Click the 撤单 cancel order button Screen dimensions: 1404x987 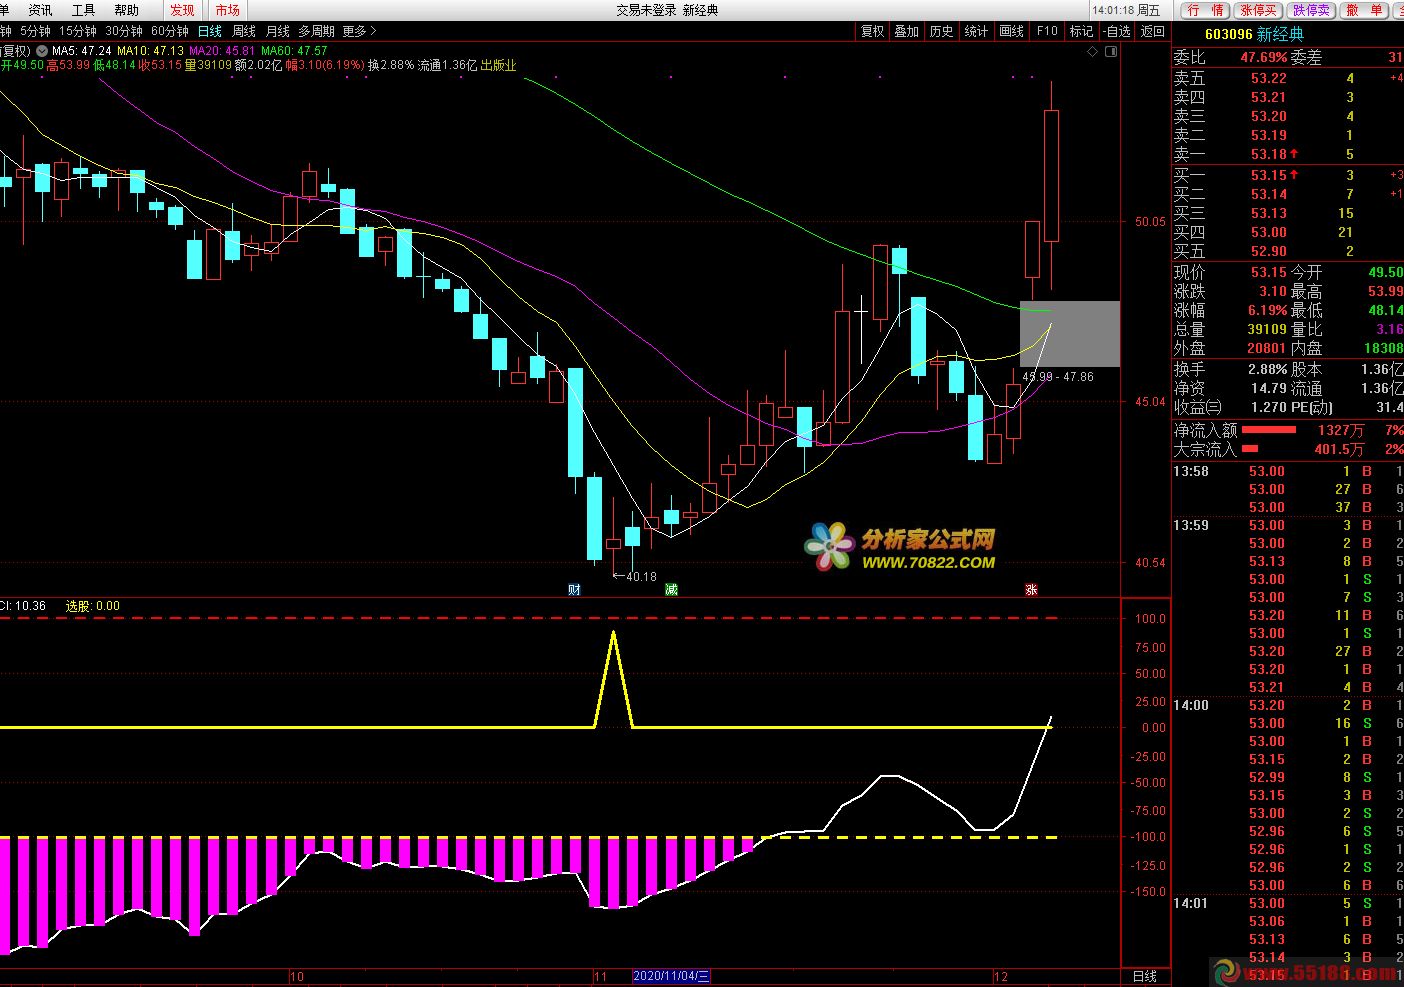[1364, 10]
